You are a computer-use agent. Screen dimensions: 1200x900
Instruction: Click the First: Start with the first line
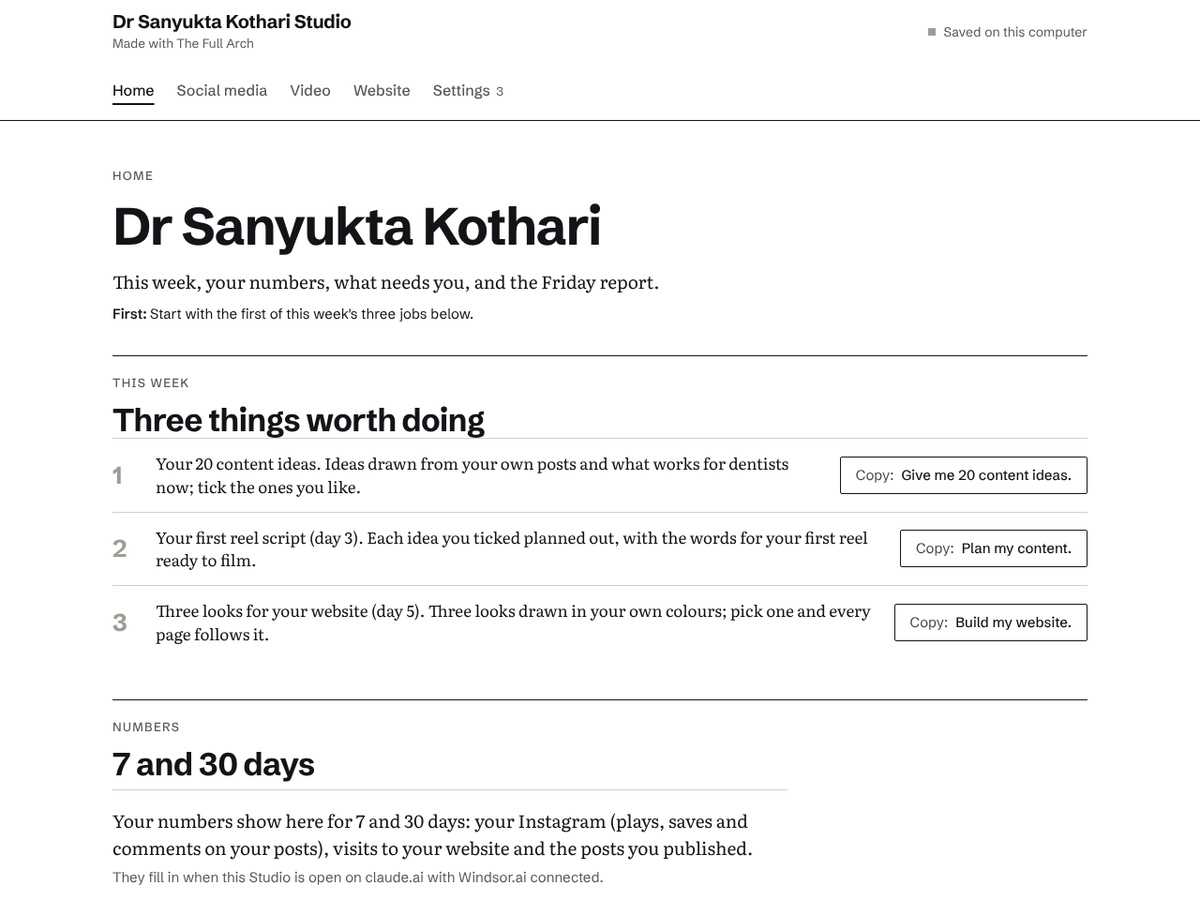(x=293, y=314)
